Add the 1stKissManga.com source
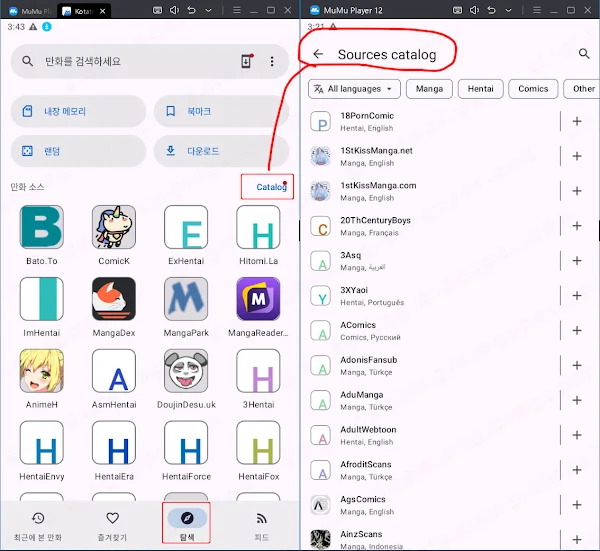This screenshot has height=551, width=600. [577, 191]
